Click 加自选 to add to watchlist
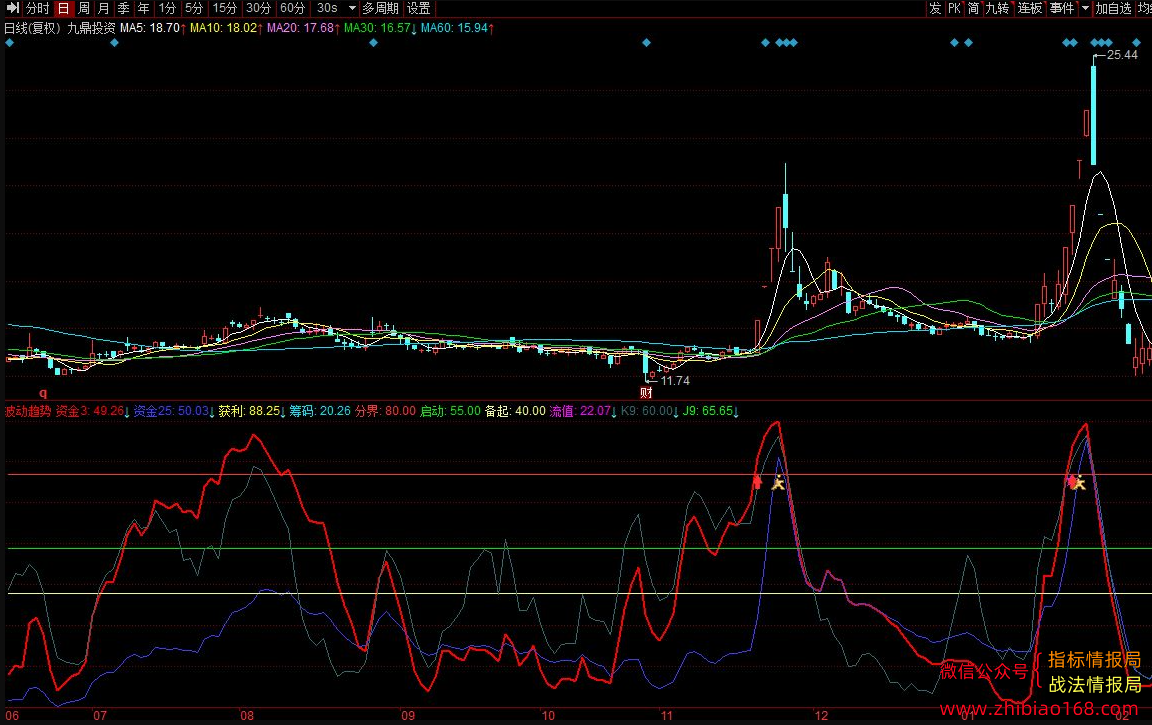Image resolution: width=1152 pixels, height=725 pixels. pyautogui.click(x=1113, y=8)
